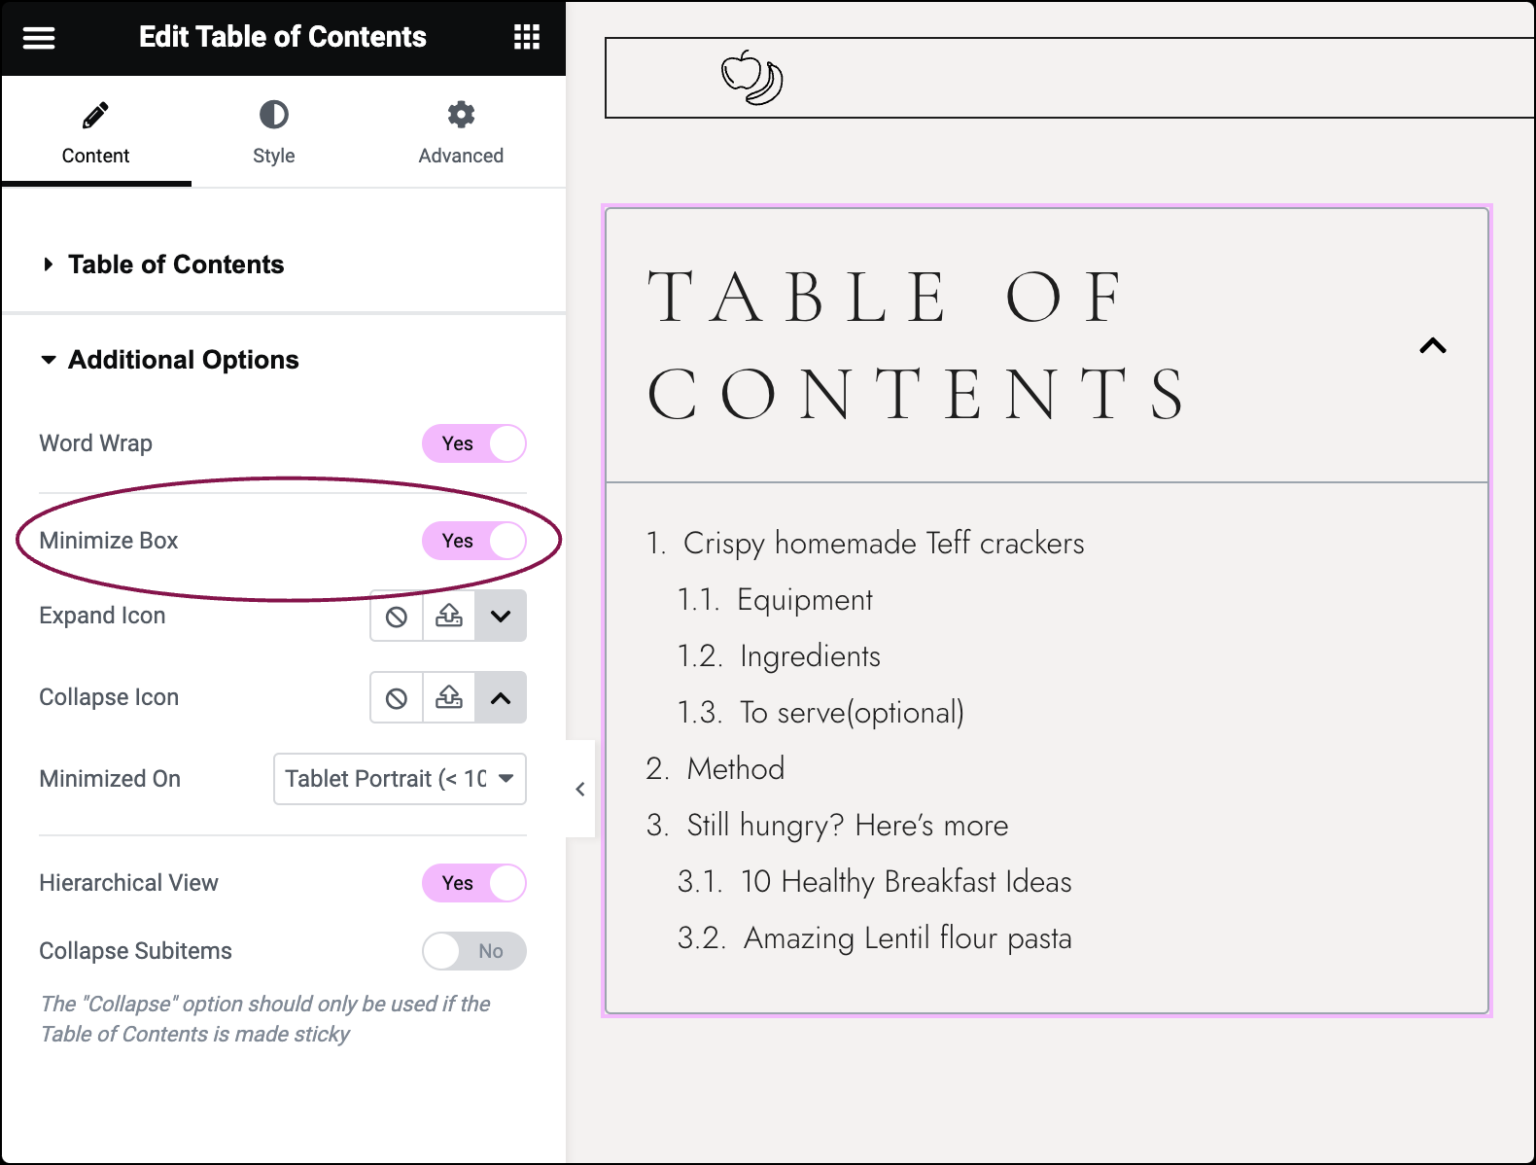Turn off the Word Wrap toggle
This screenshot has width=1536, height=1165.
tap(475, 443)
